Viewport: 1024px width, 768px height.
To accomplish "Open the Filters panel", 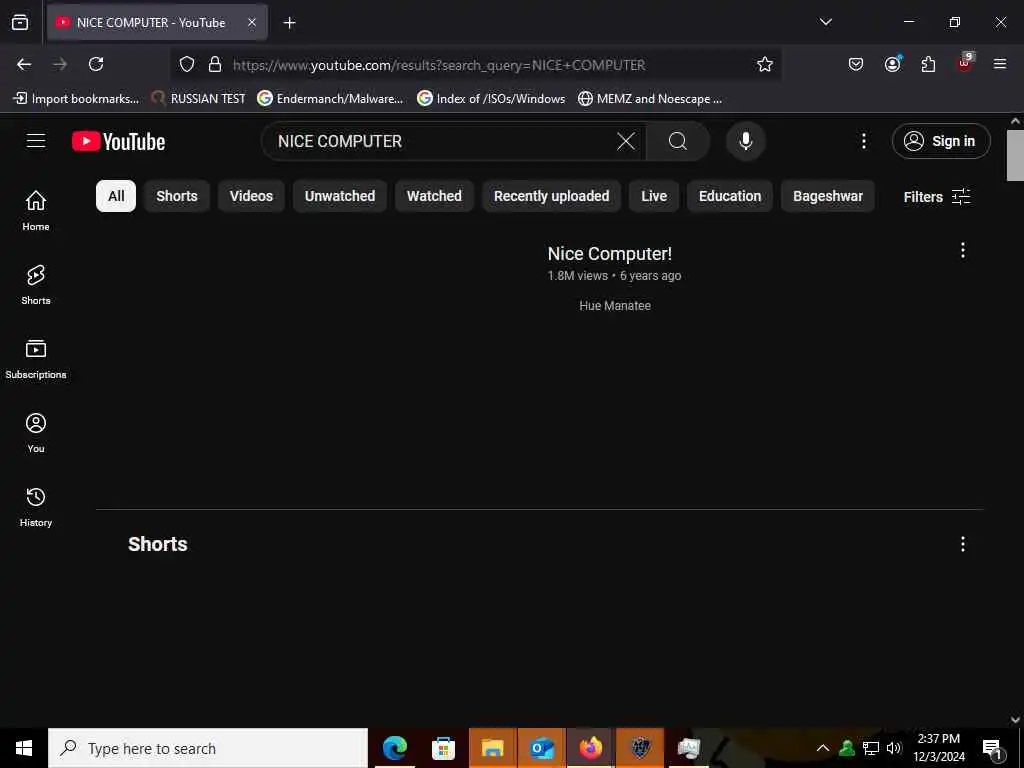I will [936, 197].
